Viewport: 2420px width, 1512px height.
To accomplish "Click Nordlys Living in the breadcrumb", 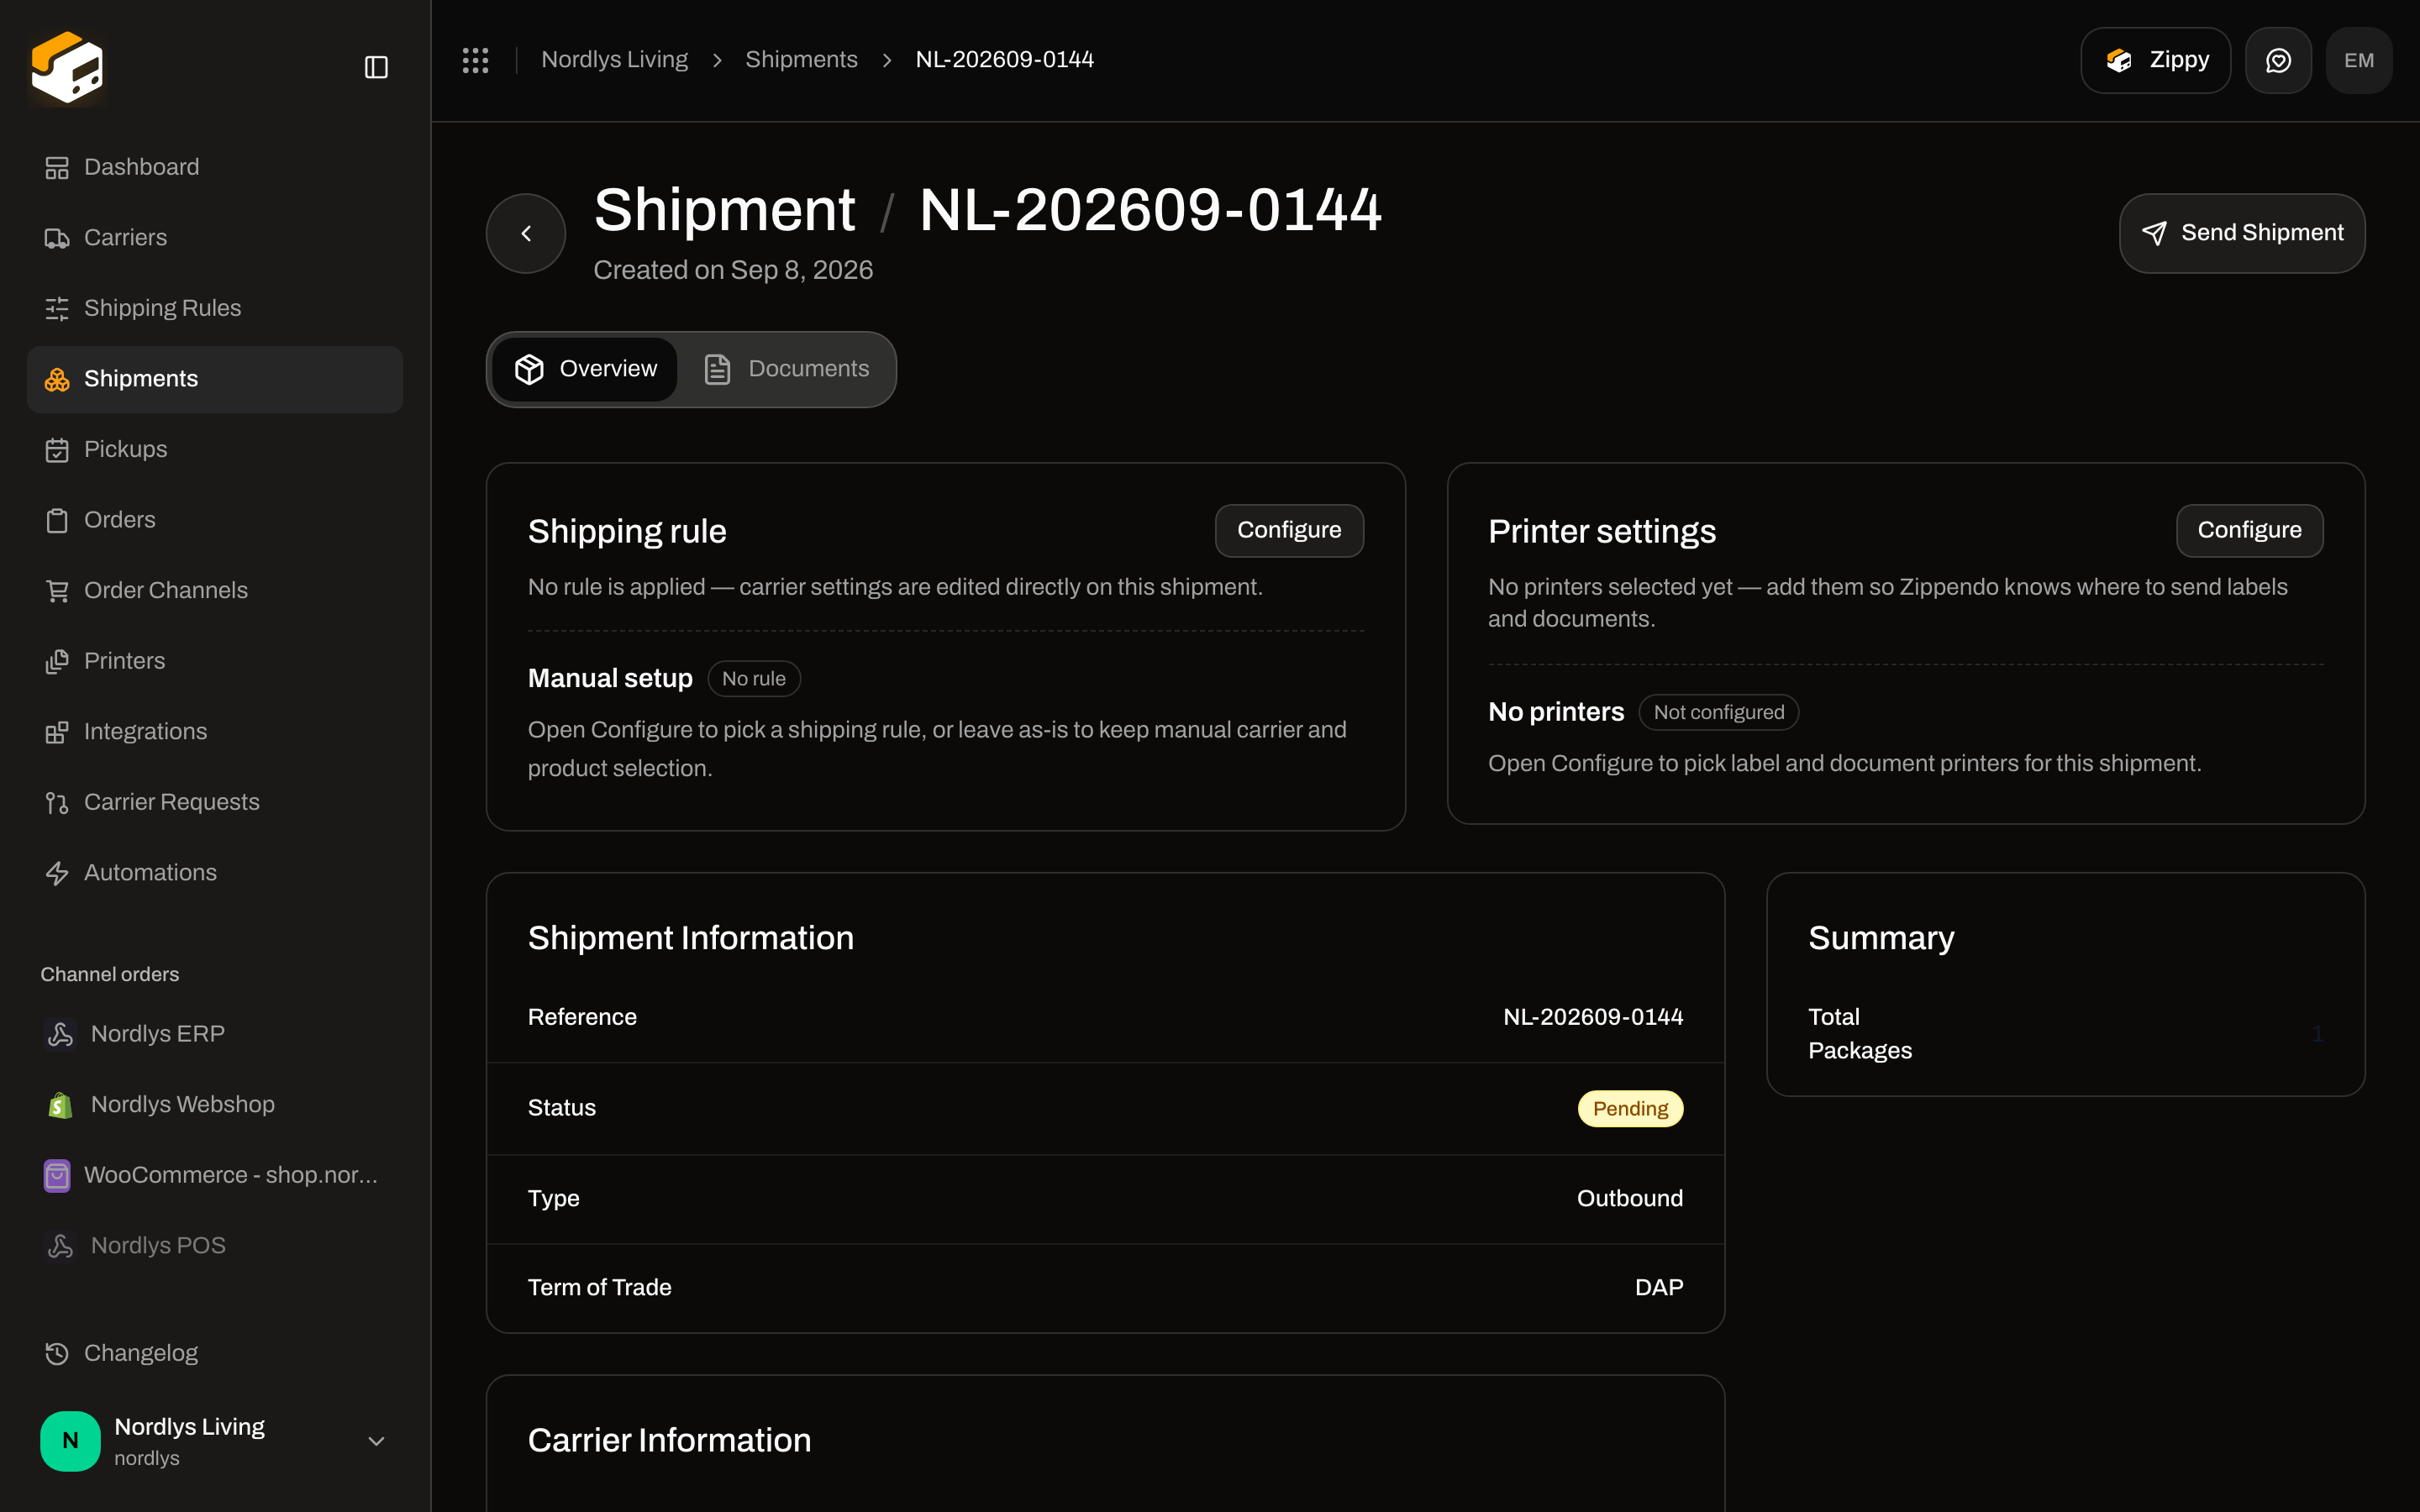I will pyautogui.click(x=614, y=60).
